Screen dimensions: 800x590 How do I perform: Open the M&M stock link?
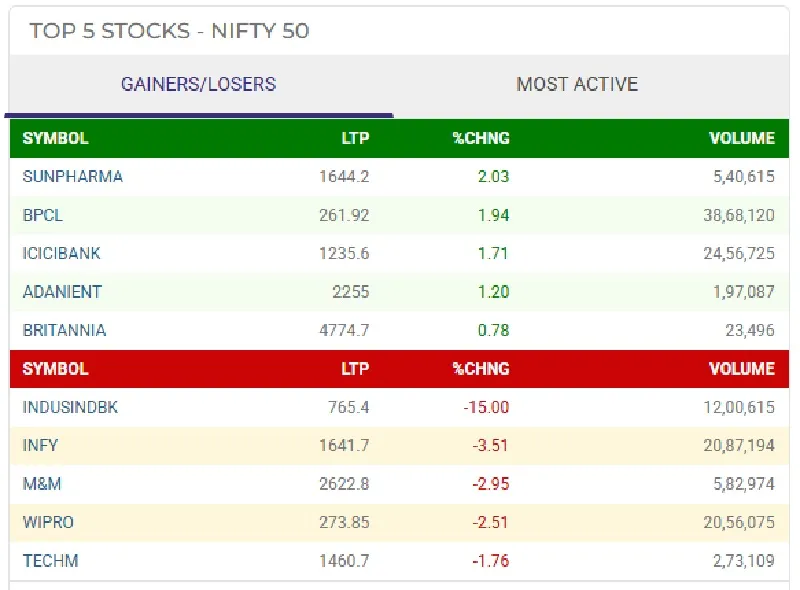pos(42,484)
